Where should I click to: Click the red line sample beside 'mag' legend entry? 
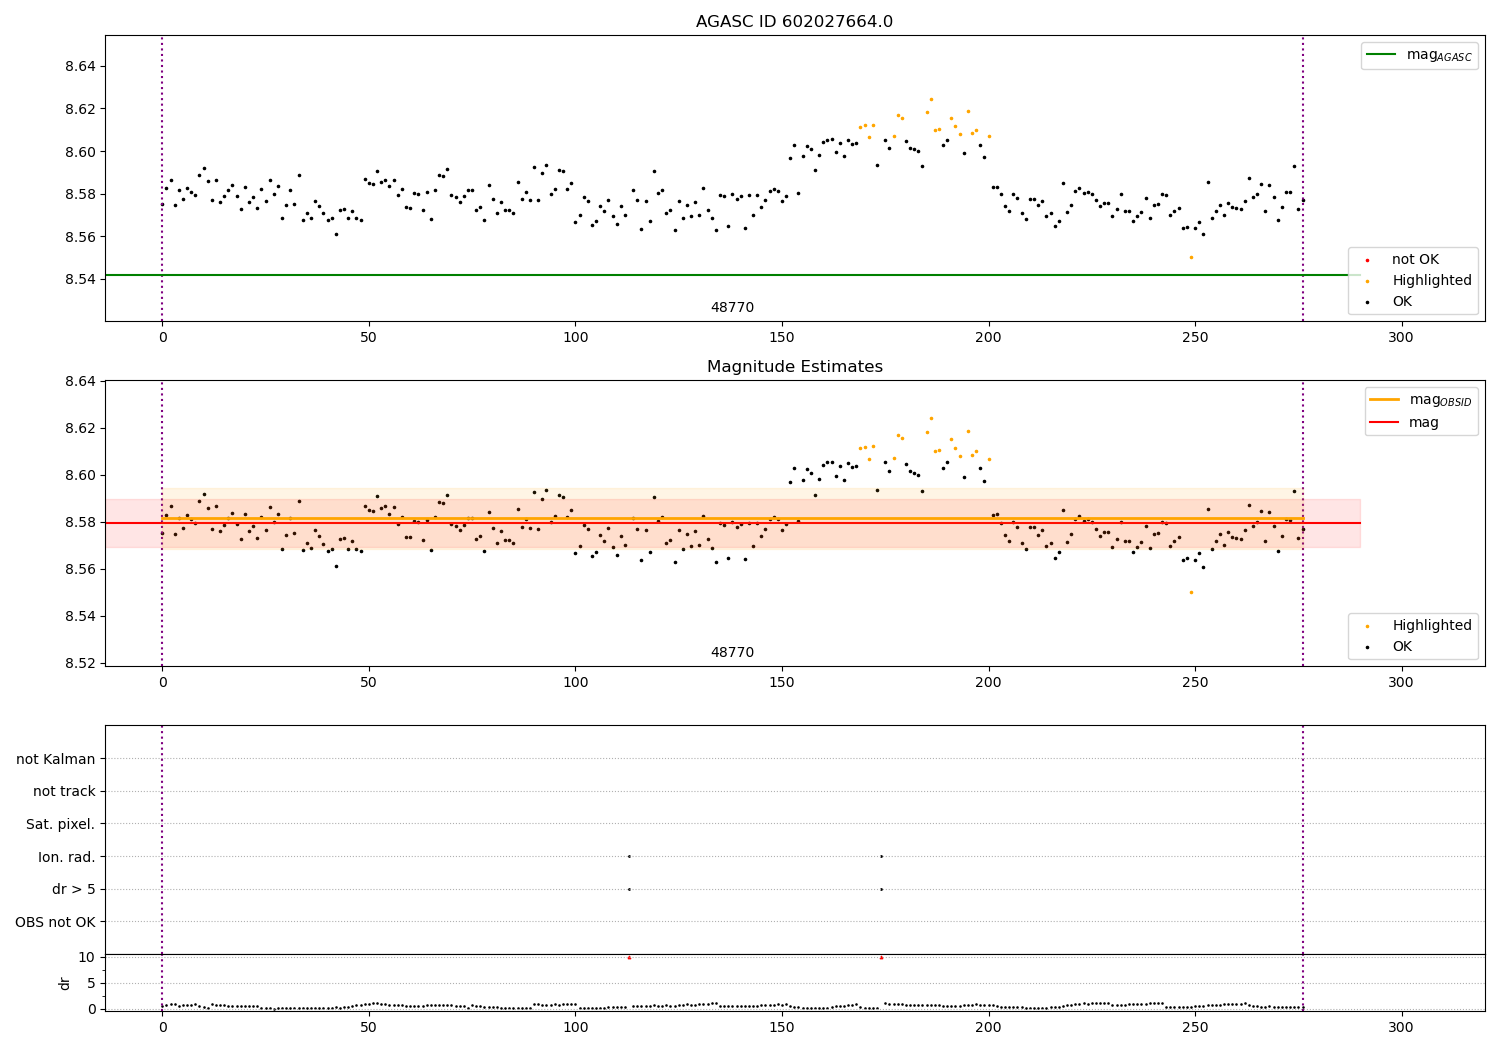pyautogui.click(x=1384, y=423)
